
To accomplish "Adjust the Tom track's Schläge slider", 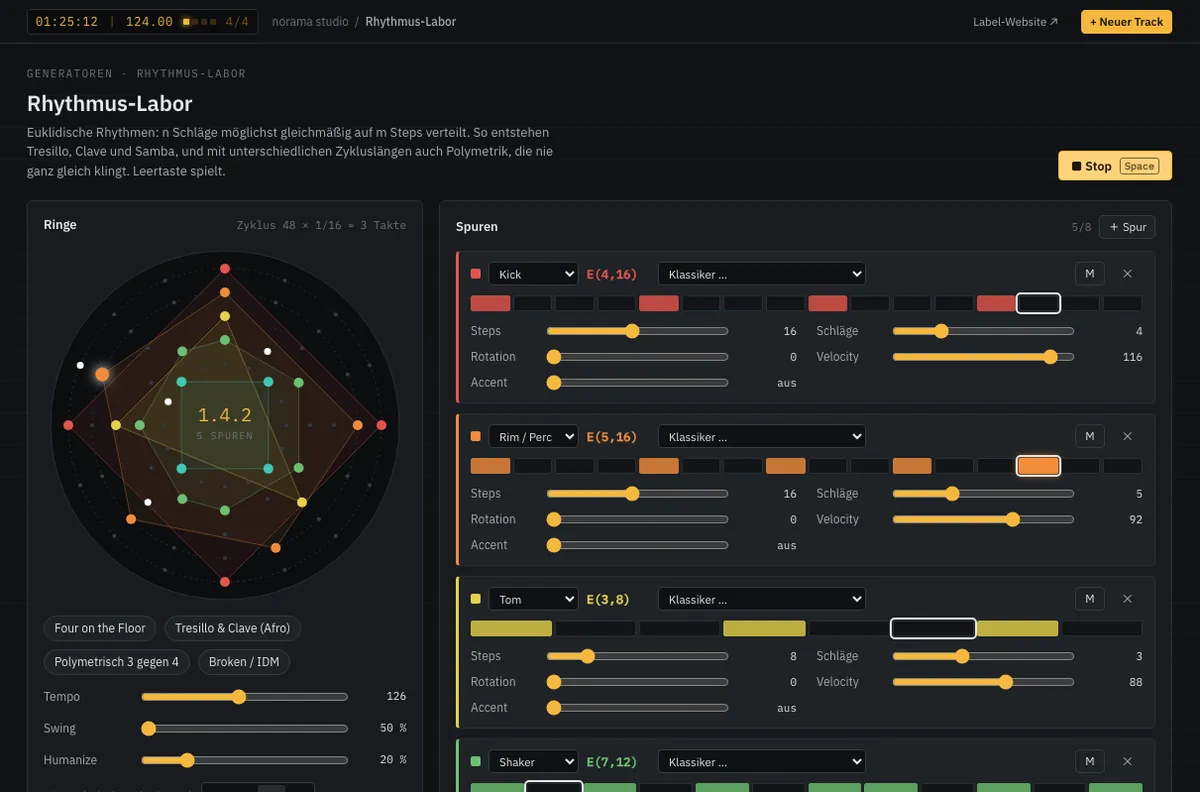I will tap(983, 656).
